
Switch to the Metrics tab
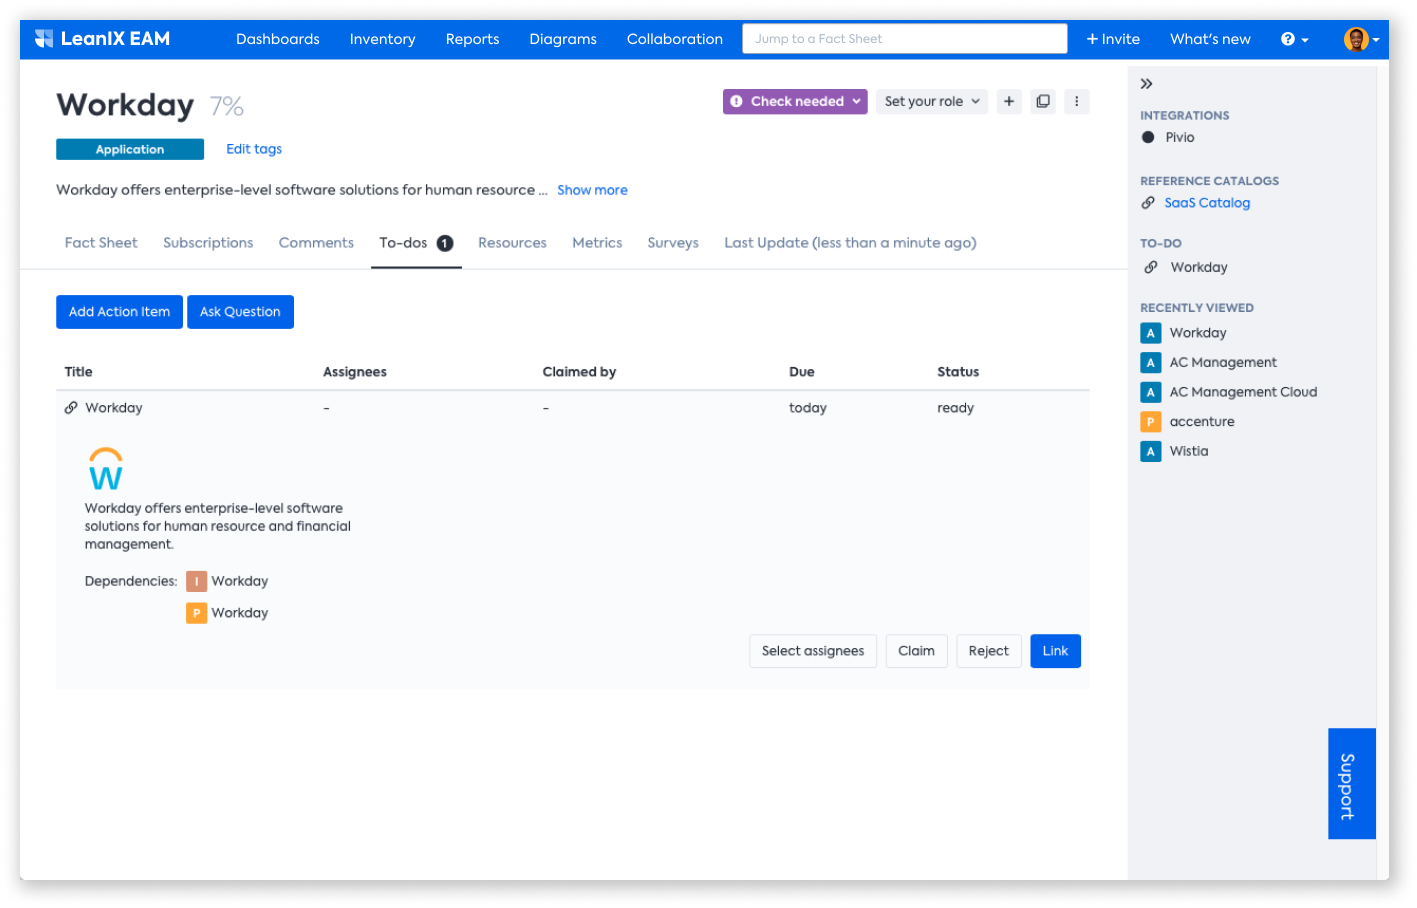[597, 243]
